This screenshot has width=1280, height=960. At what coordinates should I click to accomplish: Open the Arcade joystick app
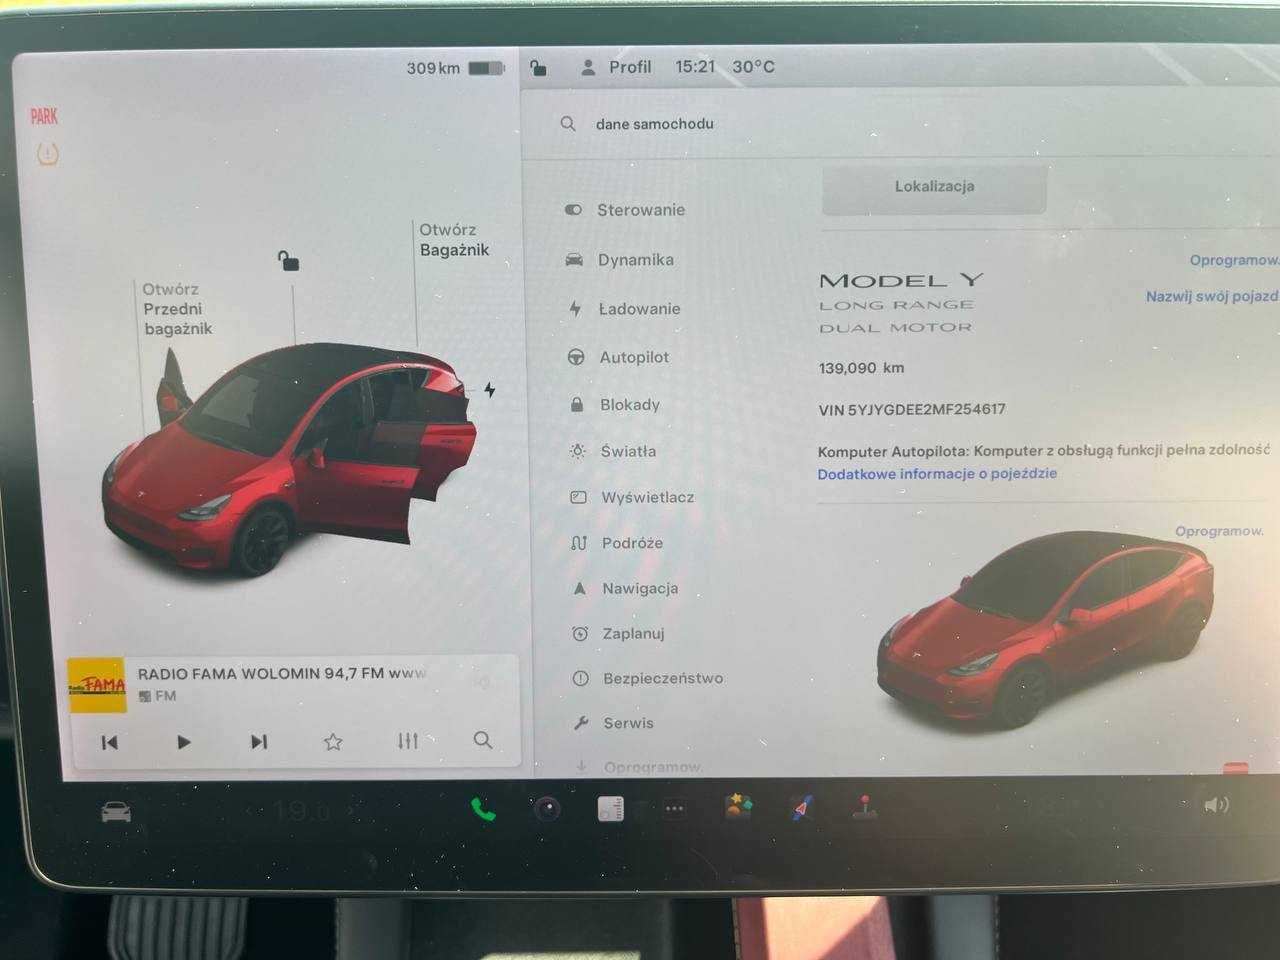(865, 807)
